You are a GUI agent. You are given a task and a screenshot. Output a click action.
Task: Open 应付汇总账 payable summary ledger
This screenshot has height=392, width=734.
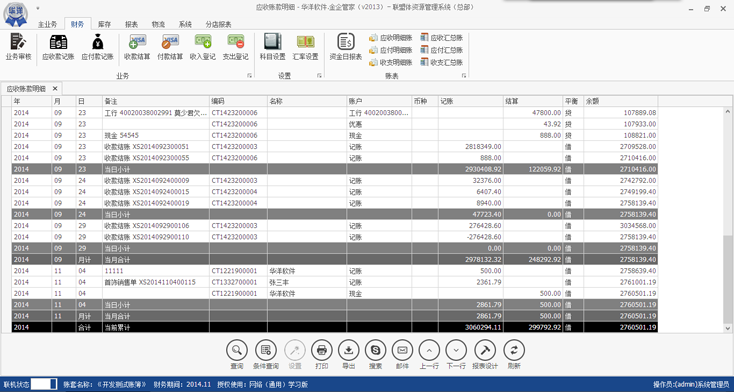coord(442,50)
